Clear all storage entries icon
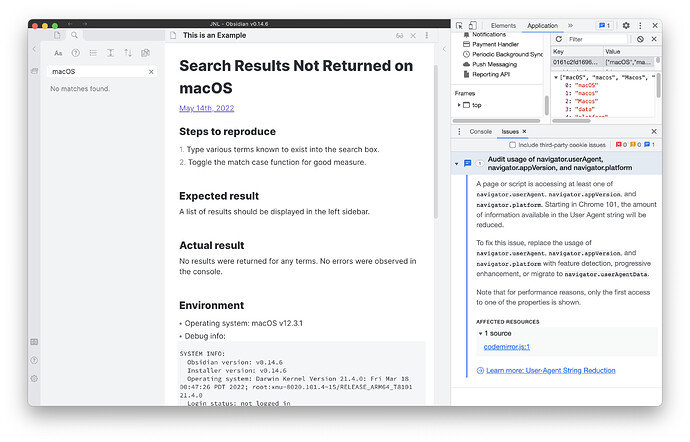 [x=640, y=39]
